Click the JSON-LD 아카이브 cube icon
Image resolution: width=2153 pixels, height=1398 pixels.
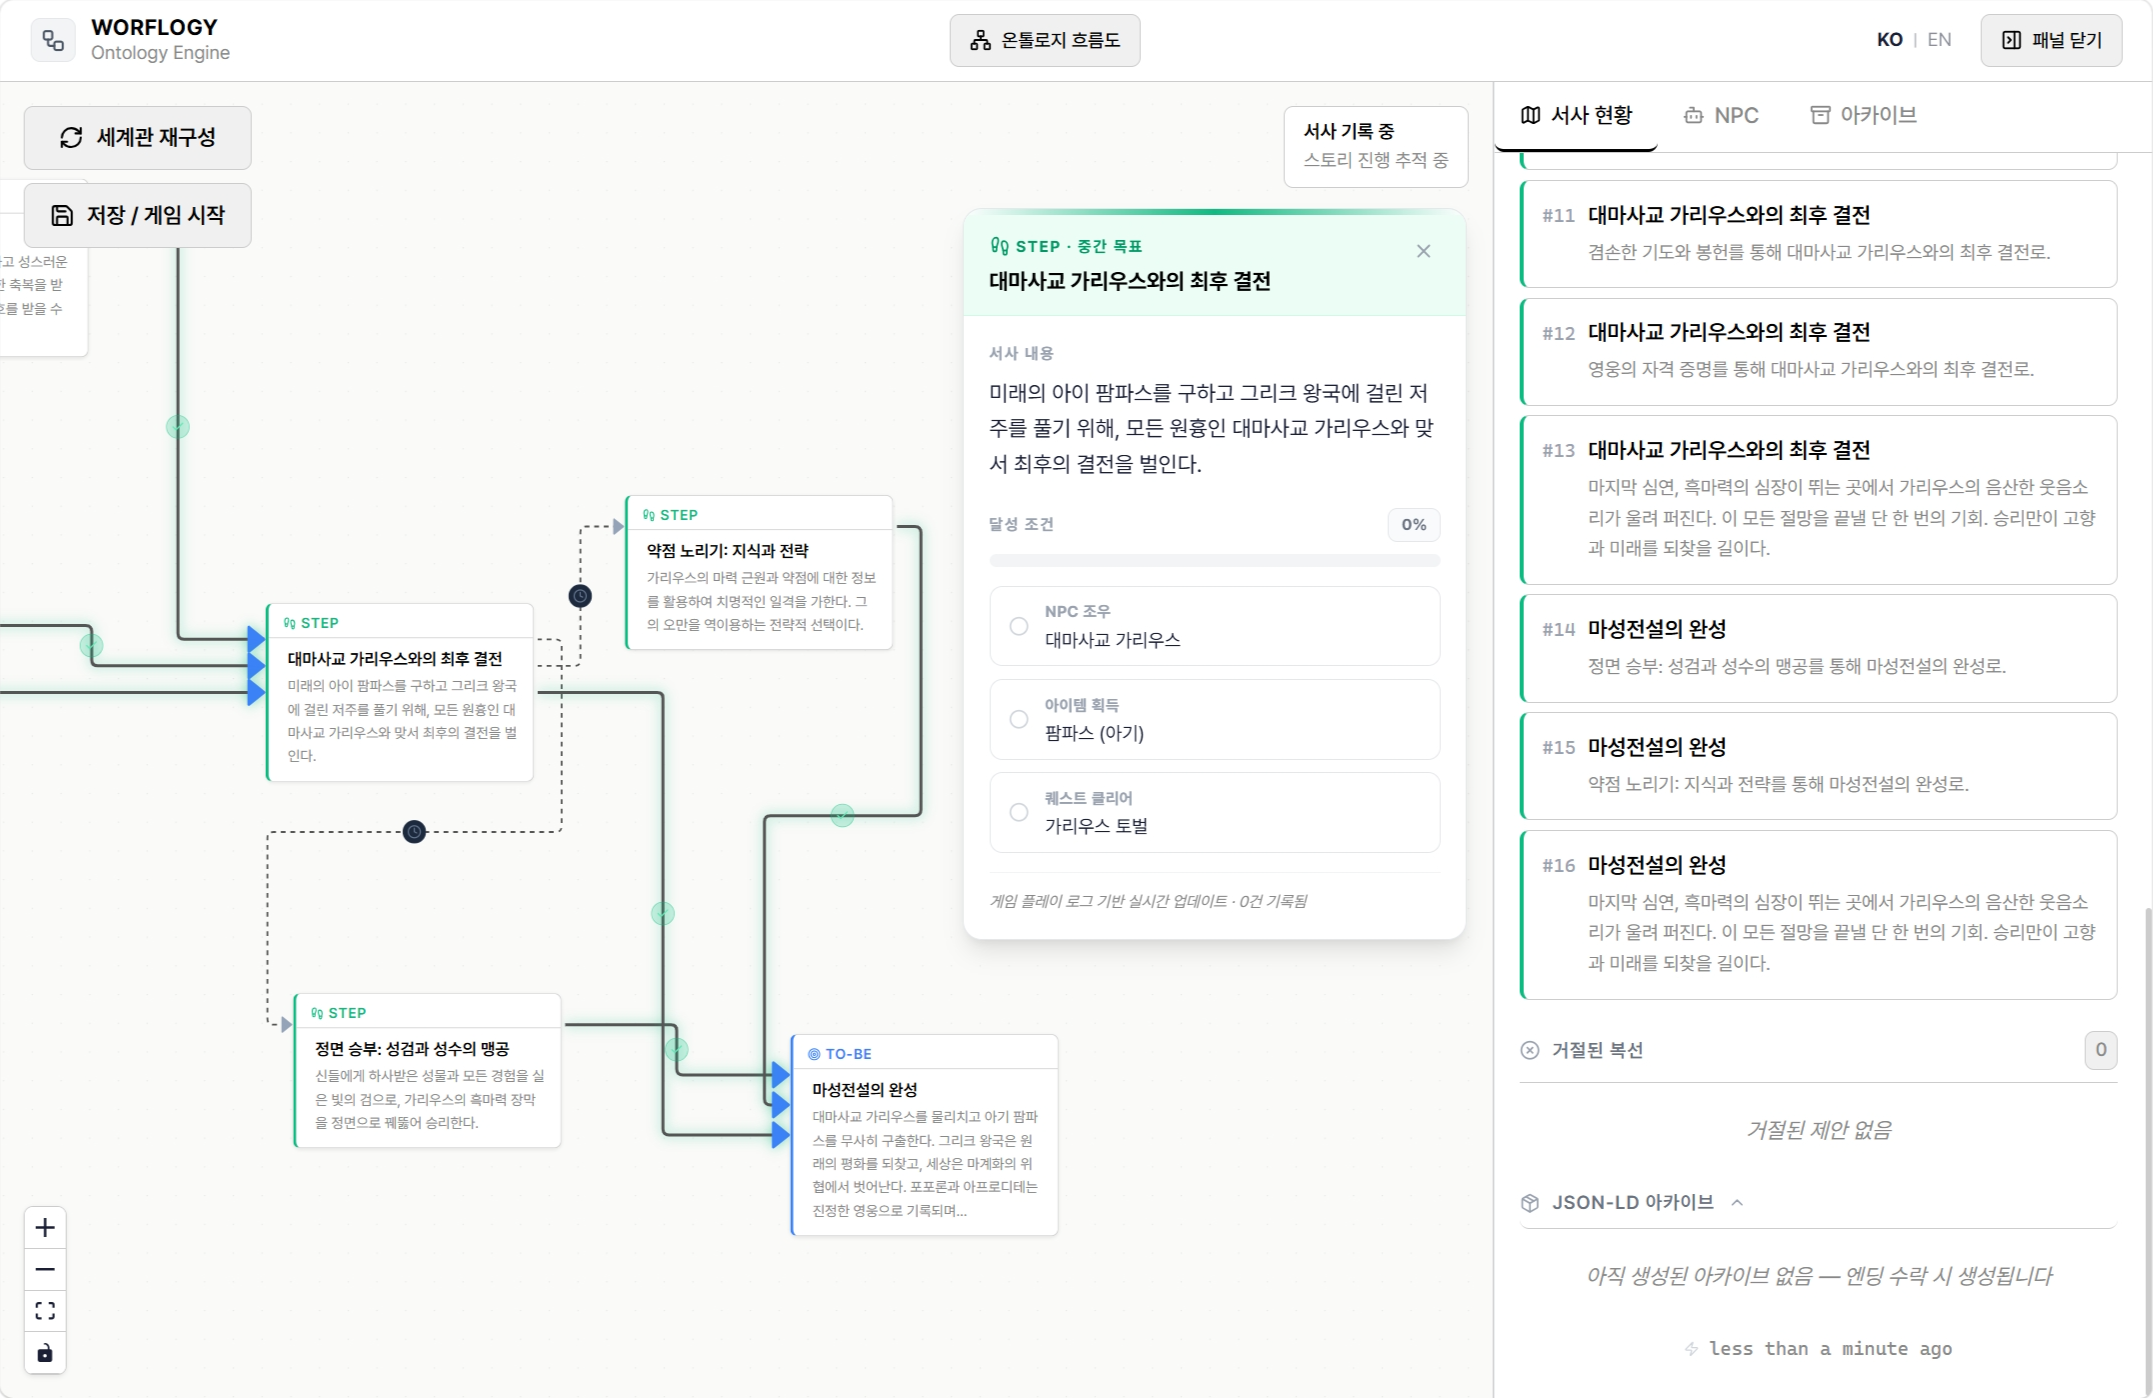[x=1530, y=1202]
